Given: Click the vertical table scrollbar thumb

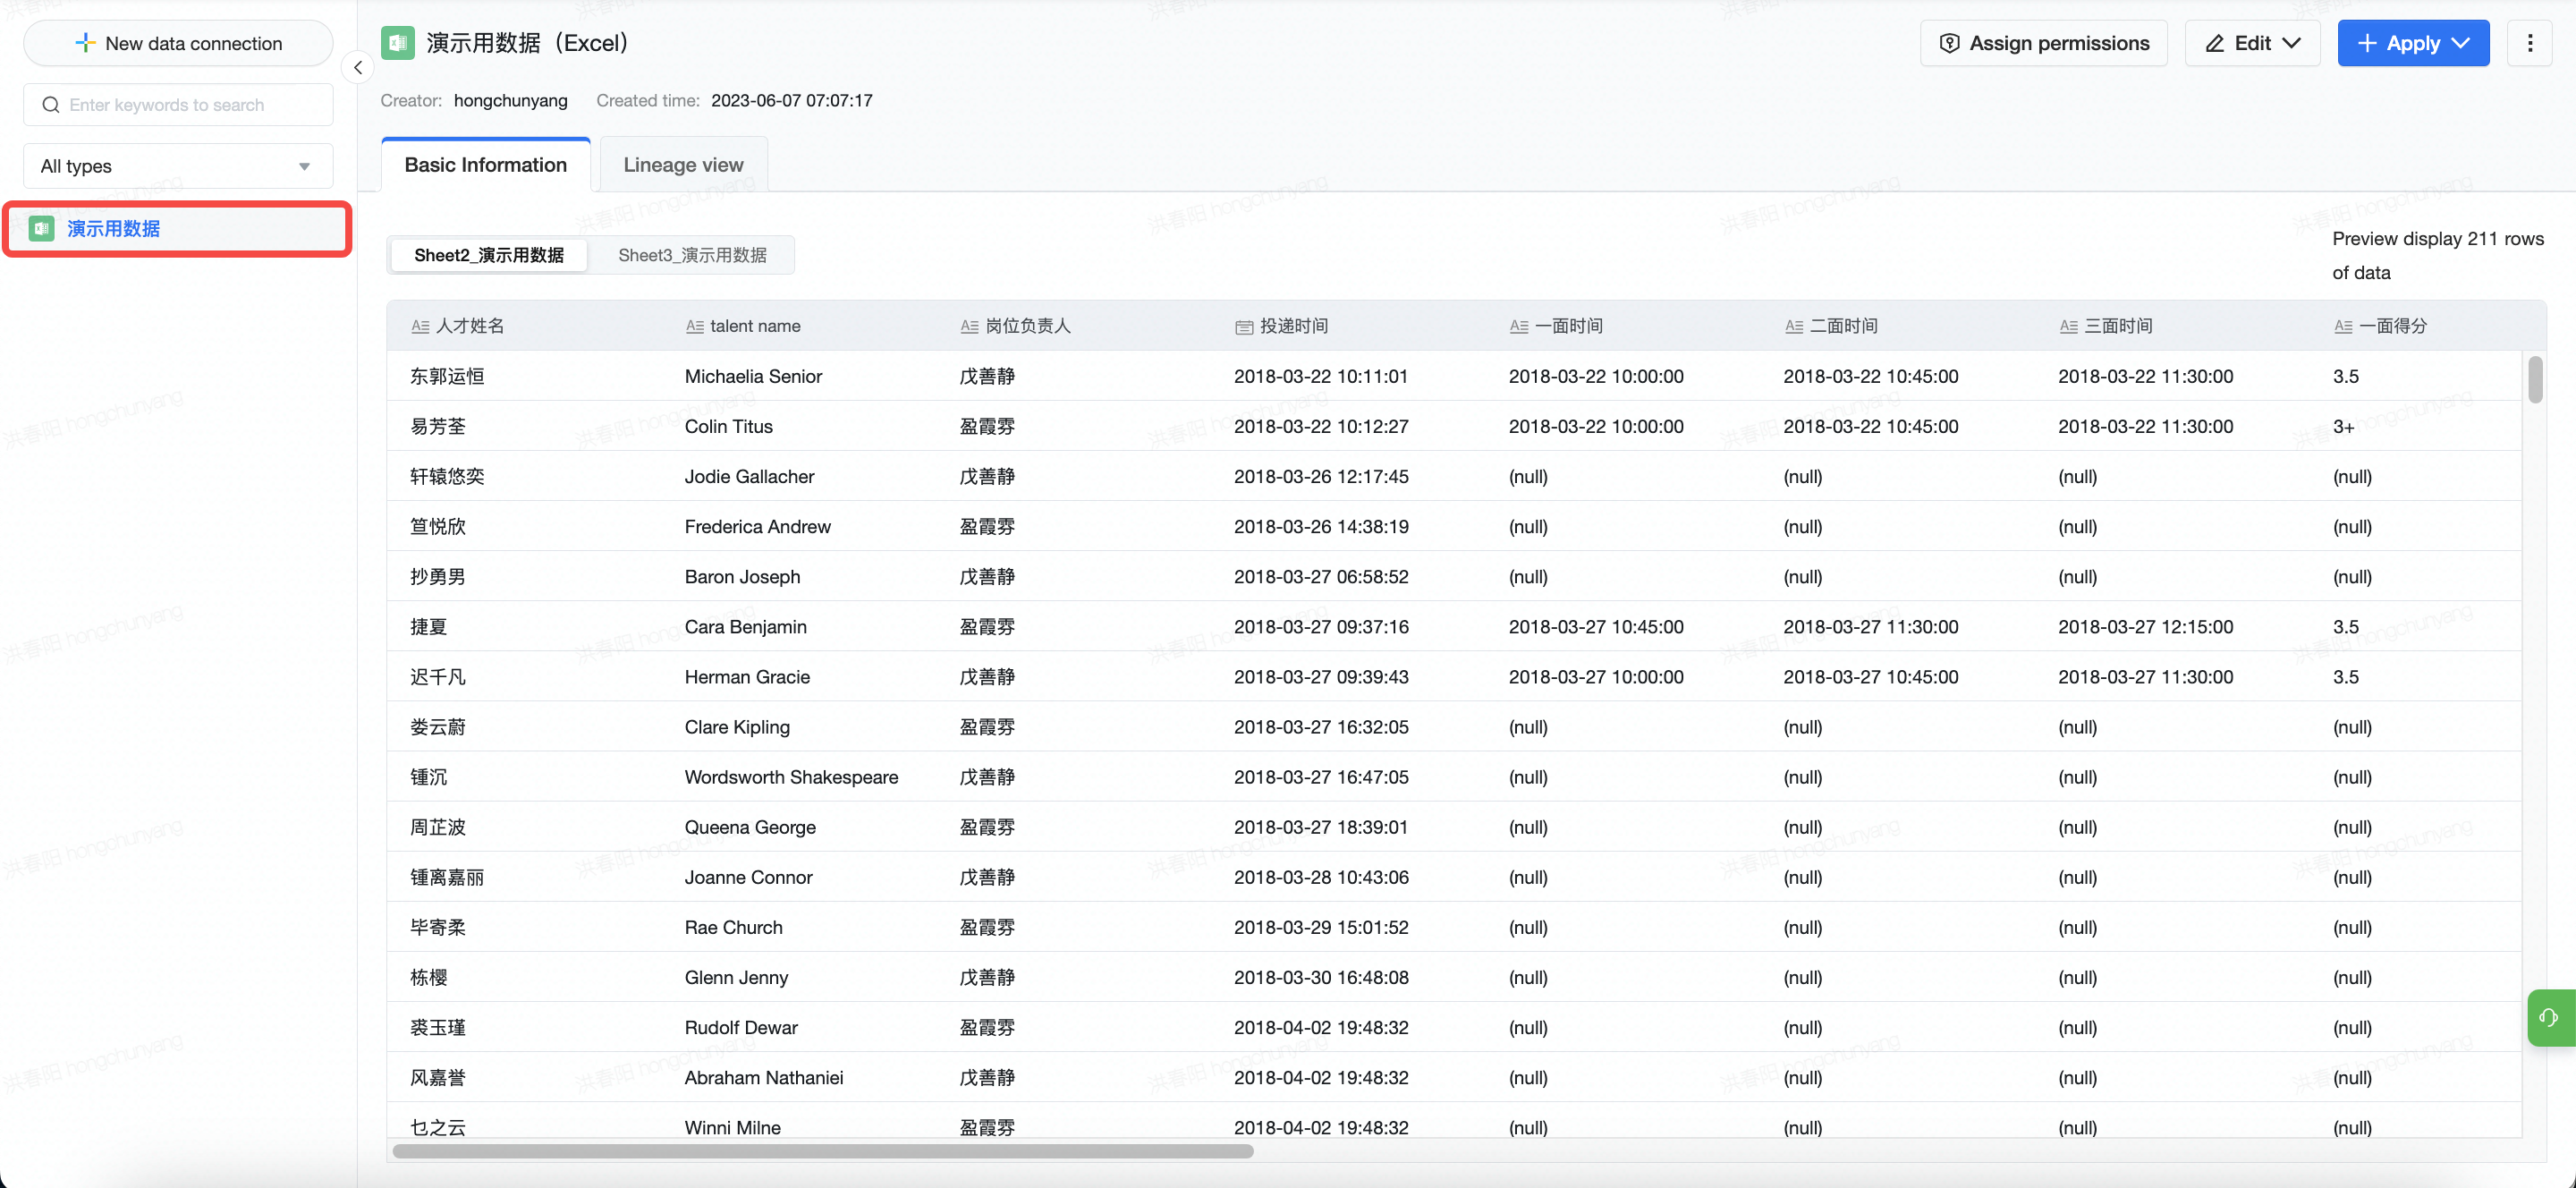Looking at the screenshot, I should click(x=2535, y=380).
